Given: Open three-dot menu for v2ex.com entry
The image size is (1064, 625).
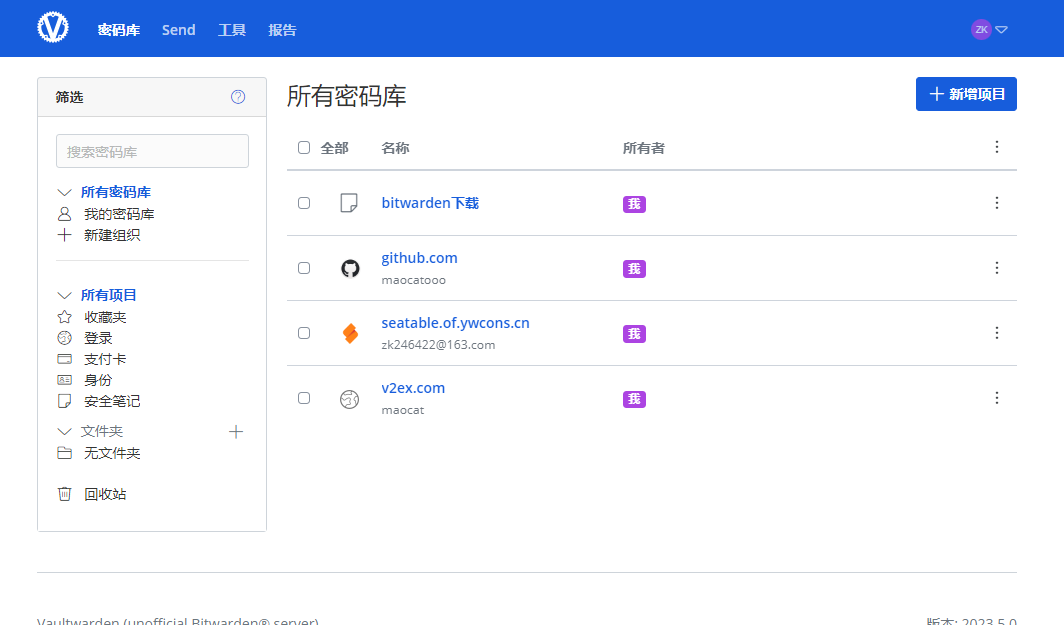Looking at the screenshot, I should click(x=996, y=398).
